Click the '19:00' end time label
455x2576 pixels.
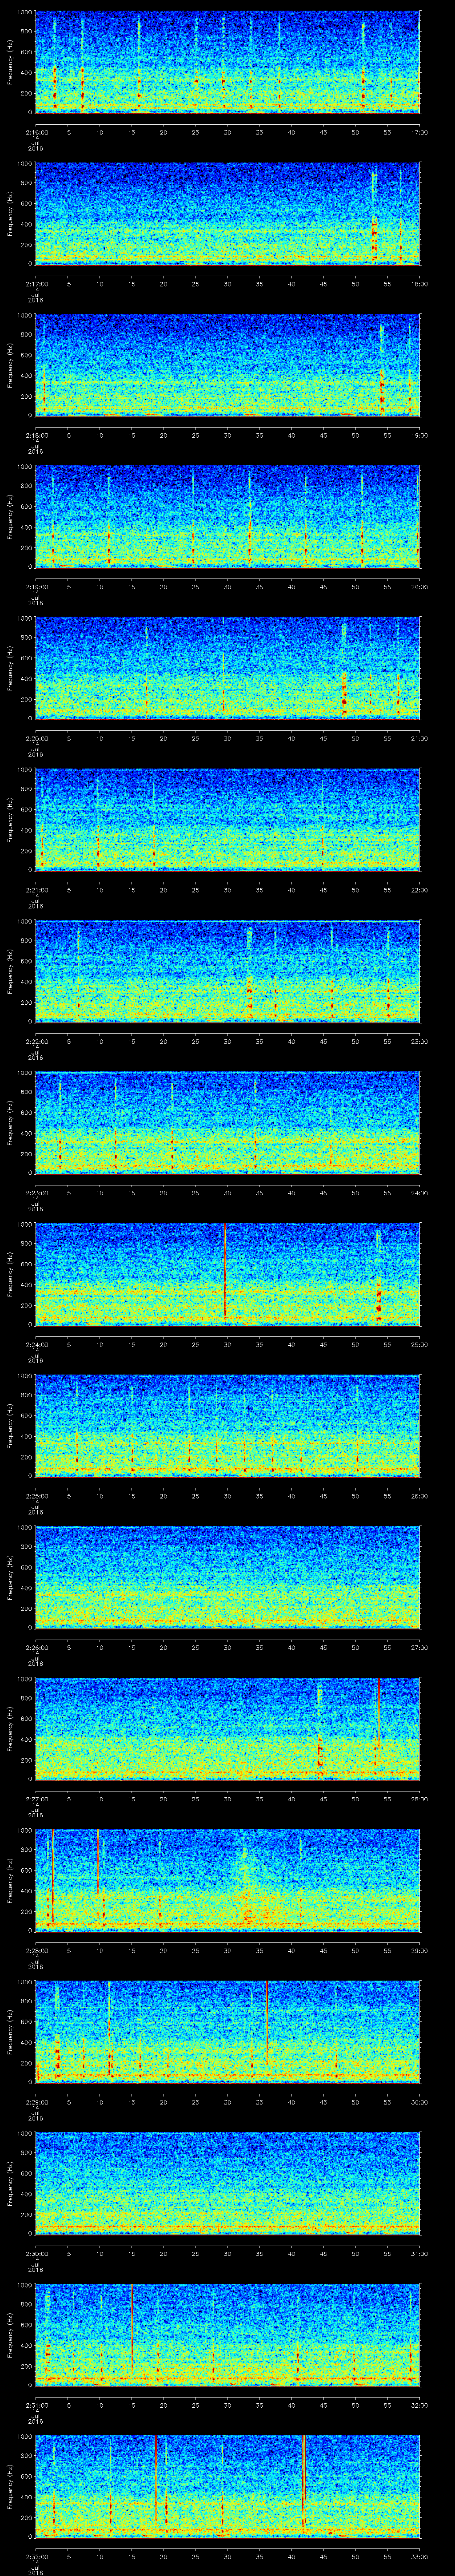click(x=419, y=435)
